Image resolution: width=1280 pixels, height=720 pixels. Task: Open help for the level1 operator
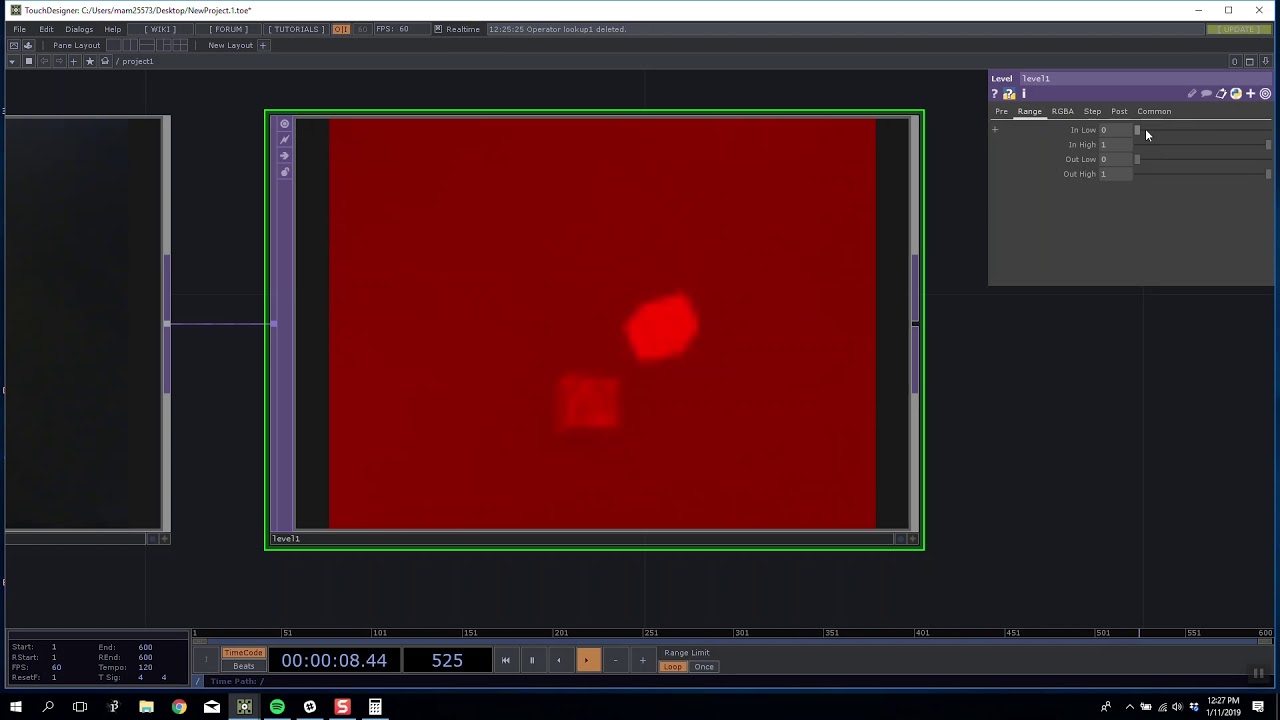(x=995, y=94)
